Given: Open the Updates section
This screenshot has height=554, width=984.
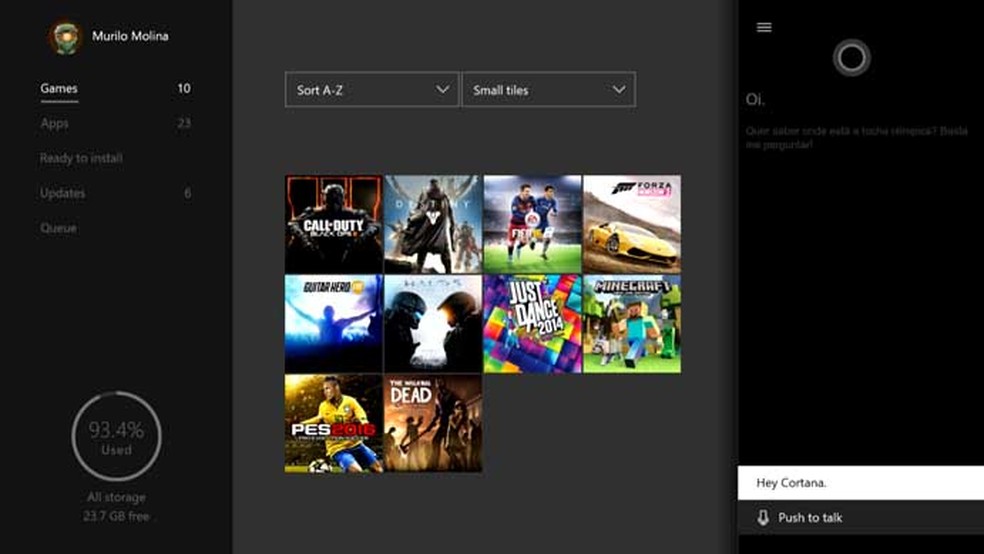Looking at the screenshot, I should 62,193.
